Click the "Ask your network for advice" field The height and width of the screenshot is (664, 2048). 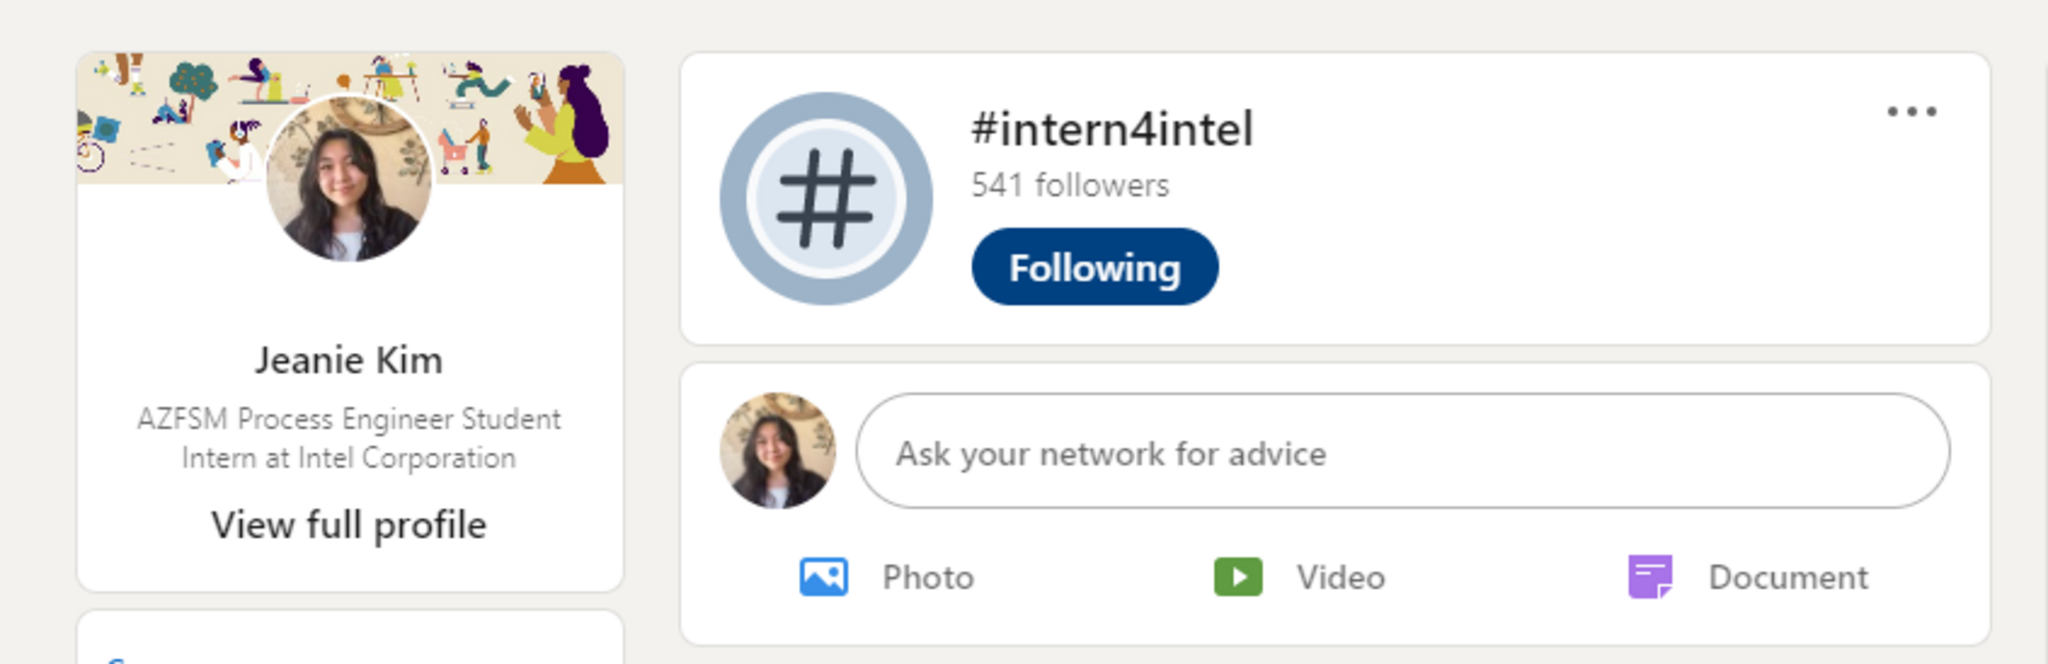pyautogui.click(x=1402, y=452)
